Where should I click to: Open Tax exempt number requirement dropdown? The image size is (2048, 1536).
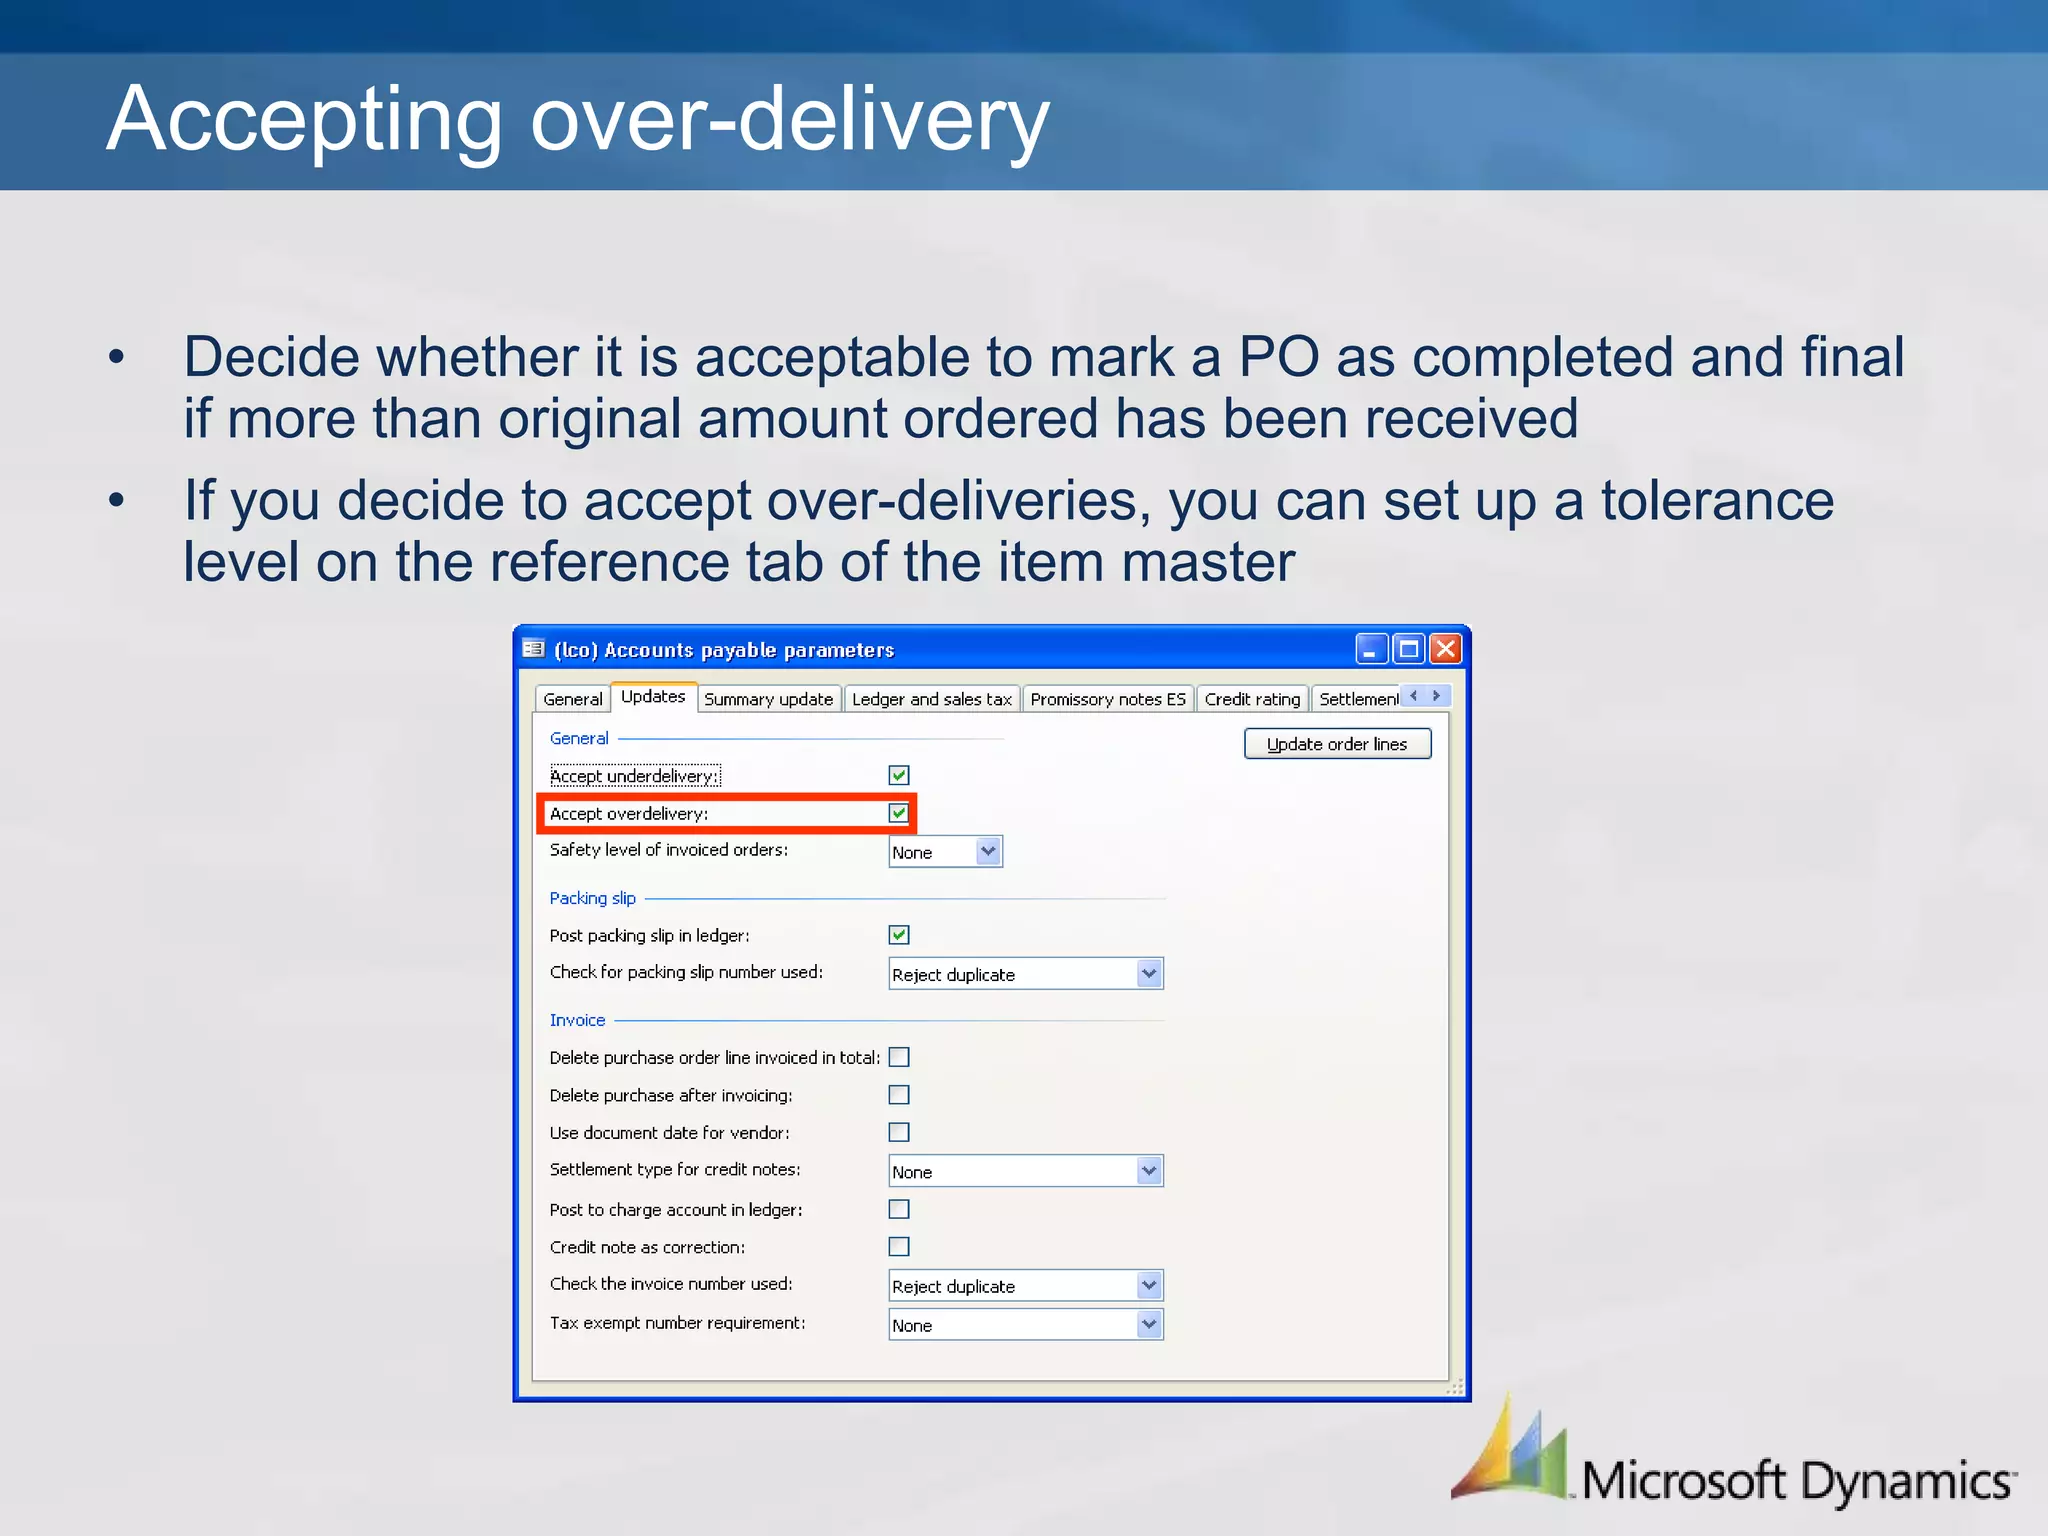click(1149, 1324)
